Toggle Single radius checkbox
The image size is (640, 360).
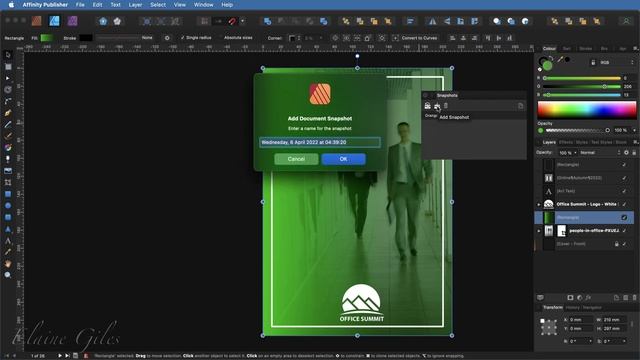[x=196, y=38]
